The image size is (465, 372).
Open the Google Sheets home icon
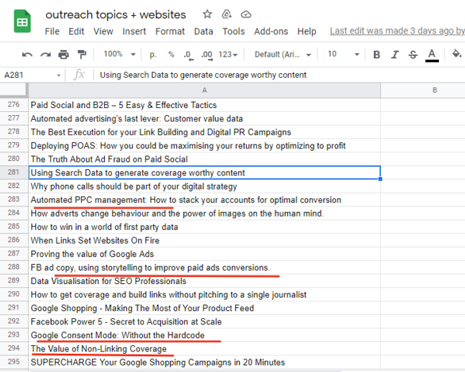tap(22, 22)
